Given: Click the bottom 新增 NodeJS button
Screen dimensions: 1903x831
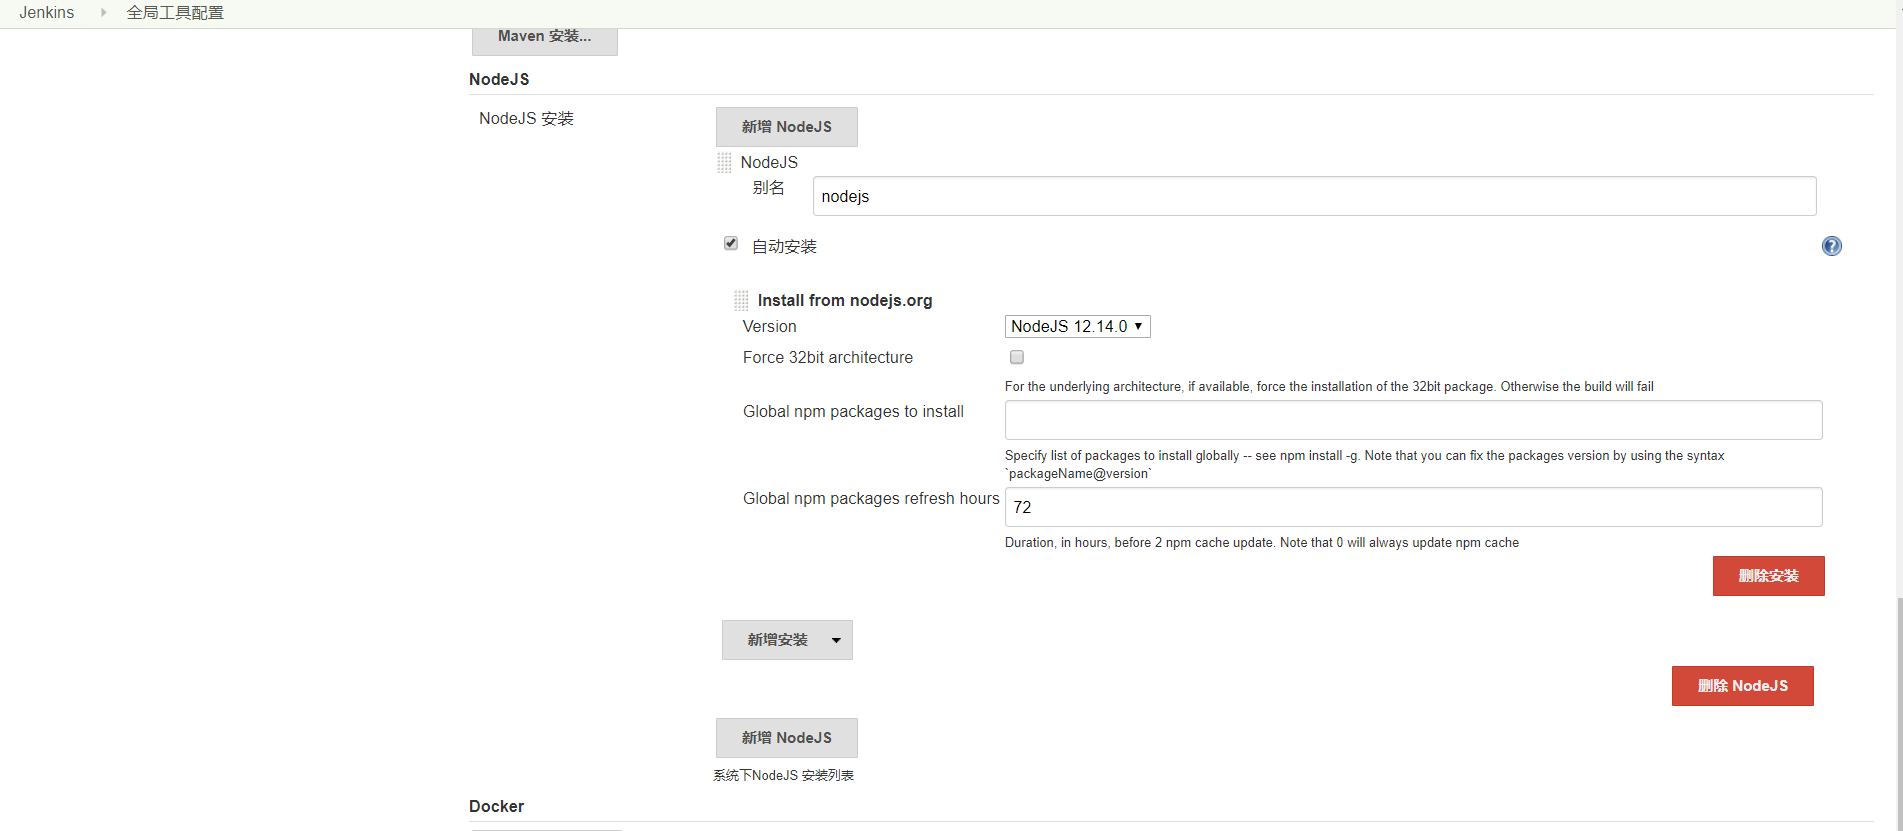Looking at the screenshot, I should pos(786,738).
